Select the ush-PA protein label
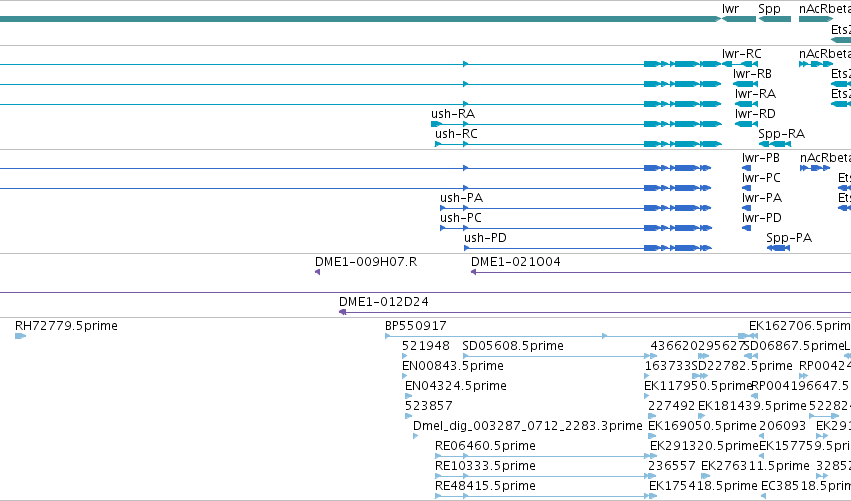This screenshot has height=501, width=851. (461, 198)
